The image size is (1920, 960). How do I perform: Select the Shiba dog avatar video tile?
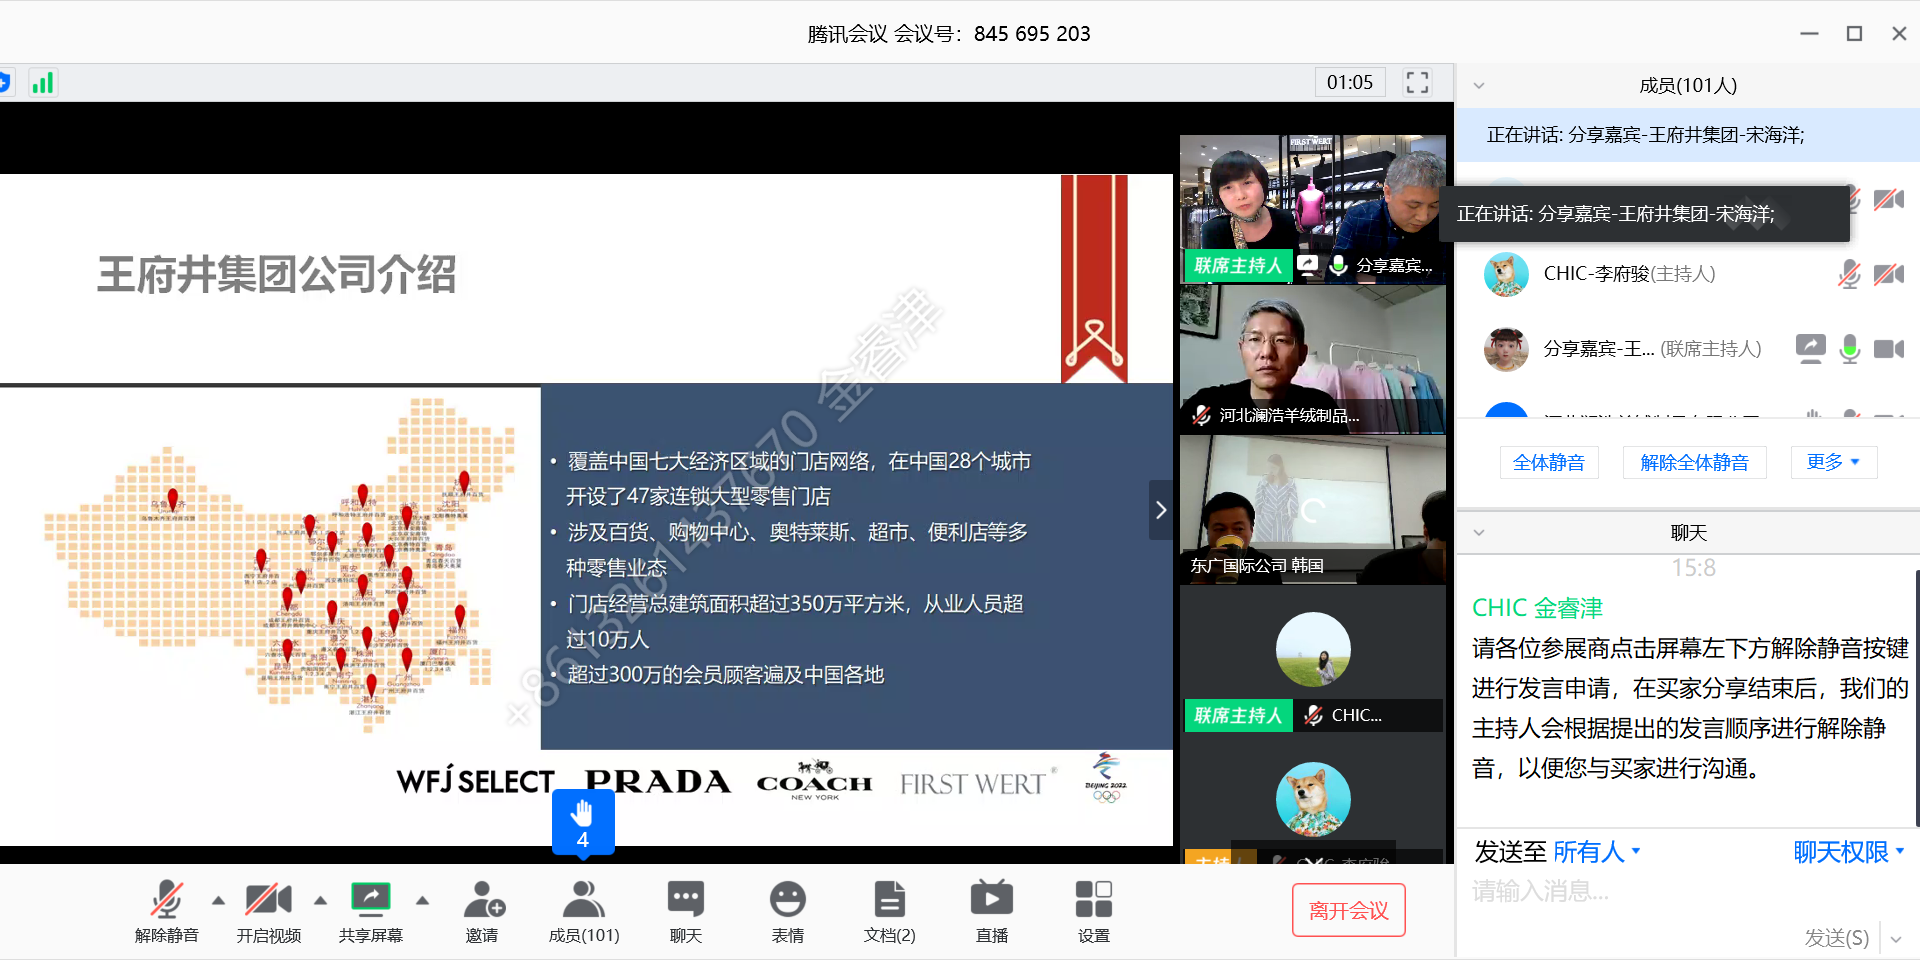tap(1312, 800)
